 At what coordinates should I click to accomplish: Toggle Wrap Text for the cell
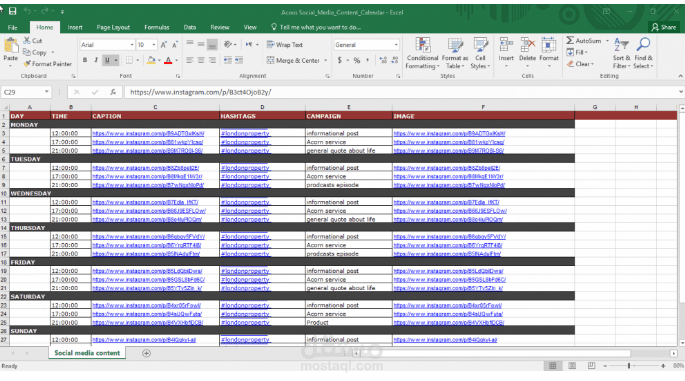(x=285, y=45)
